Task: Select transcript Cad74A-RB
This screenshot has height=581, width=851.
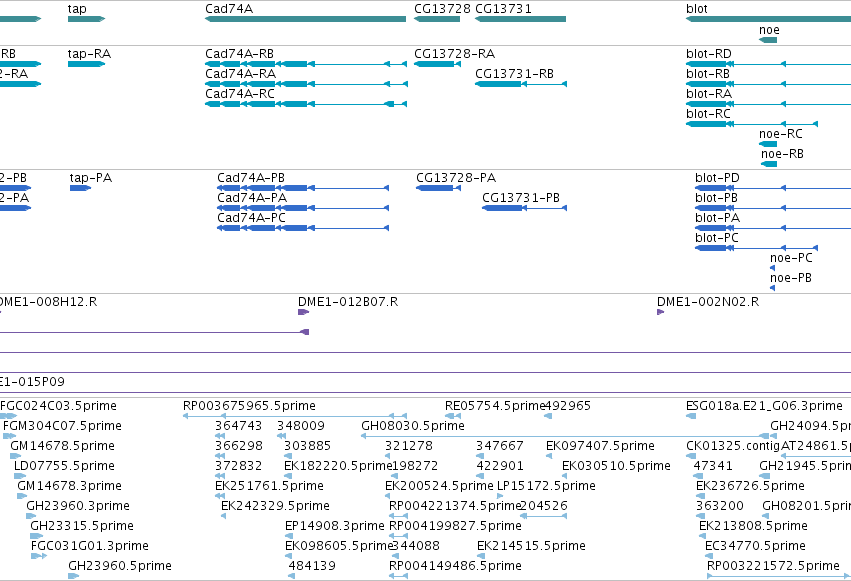Action: (306, 64)
